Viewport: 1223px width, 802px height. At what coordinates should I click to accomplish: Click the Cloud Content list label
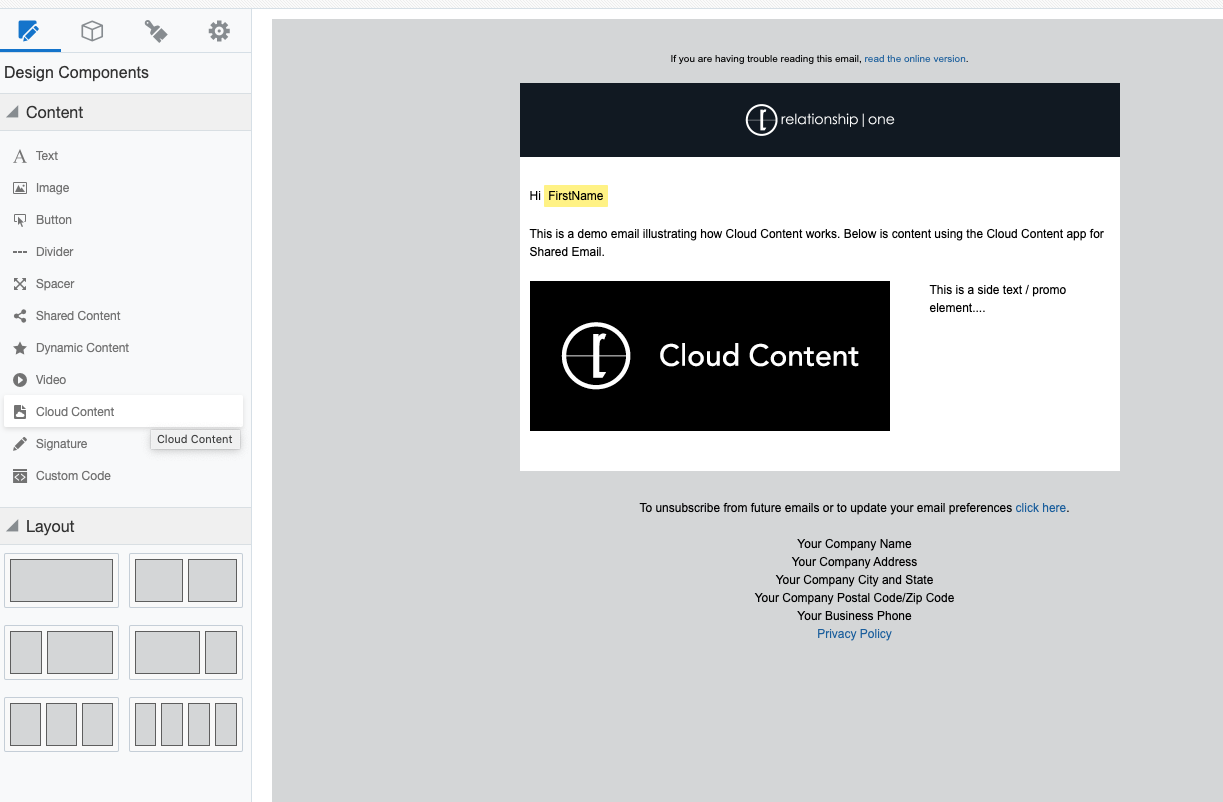(75, 412)
